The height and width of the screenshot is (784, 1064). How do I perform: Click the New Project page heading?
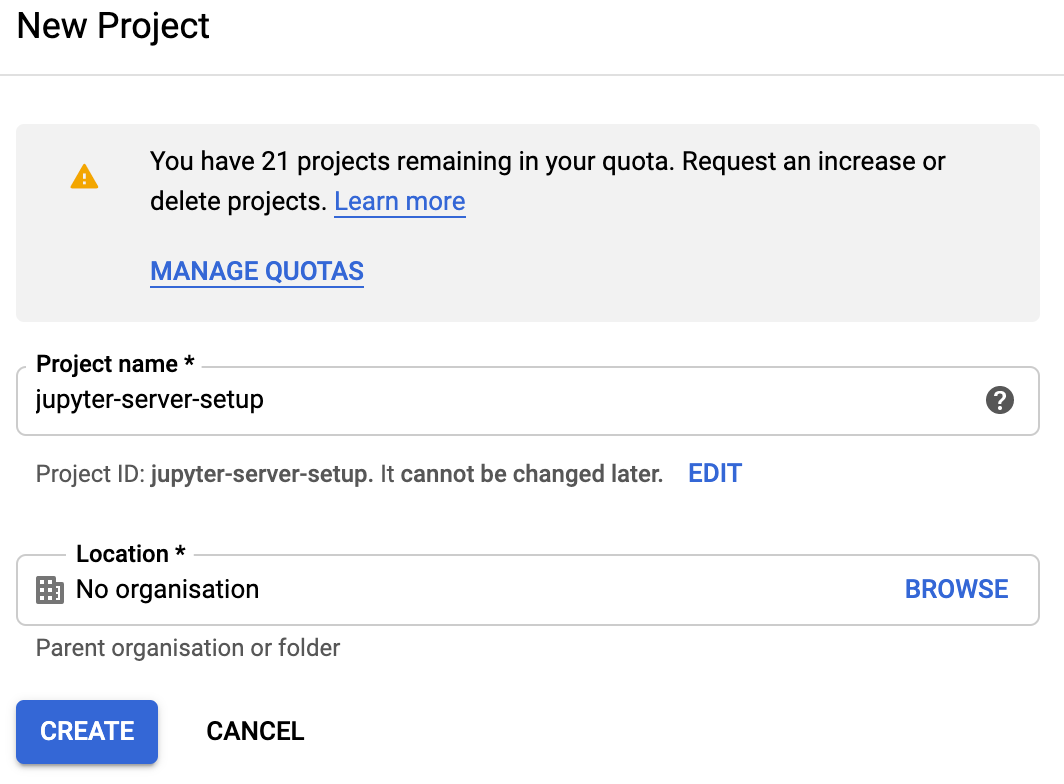113,26
